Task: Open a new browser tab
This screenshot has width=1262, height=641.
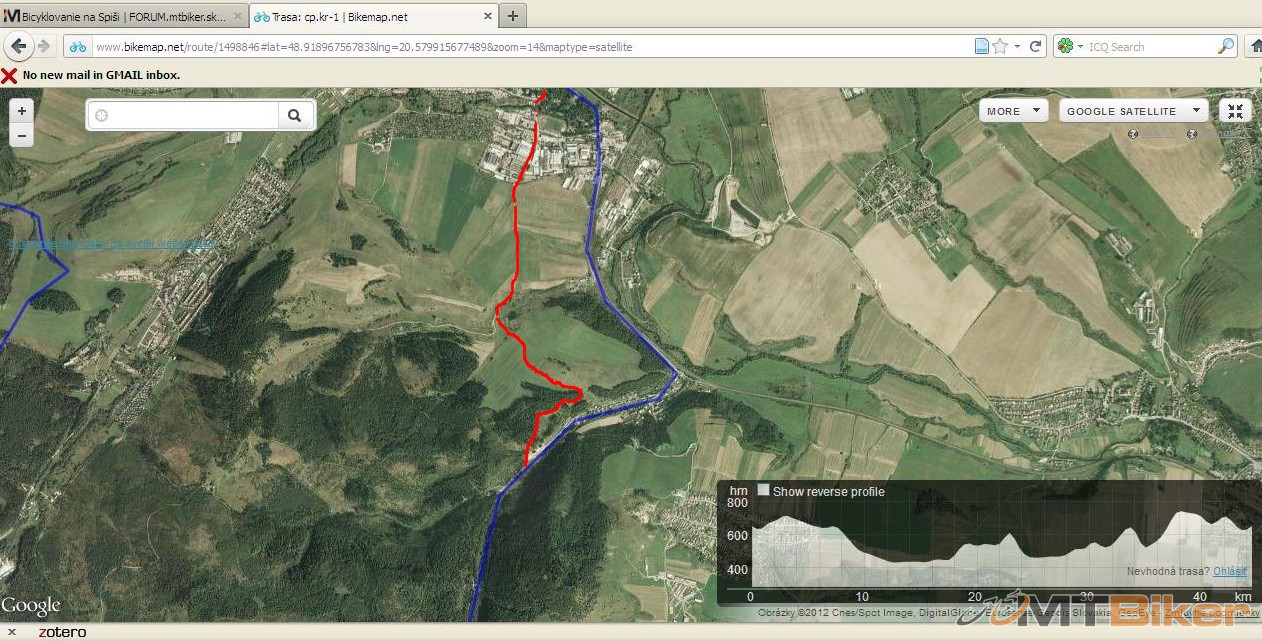Action: [x=512, y=16]
